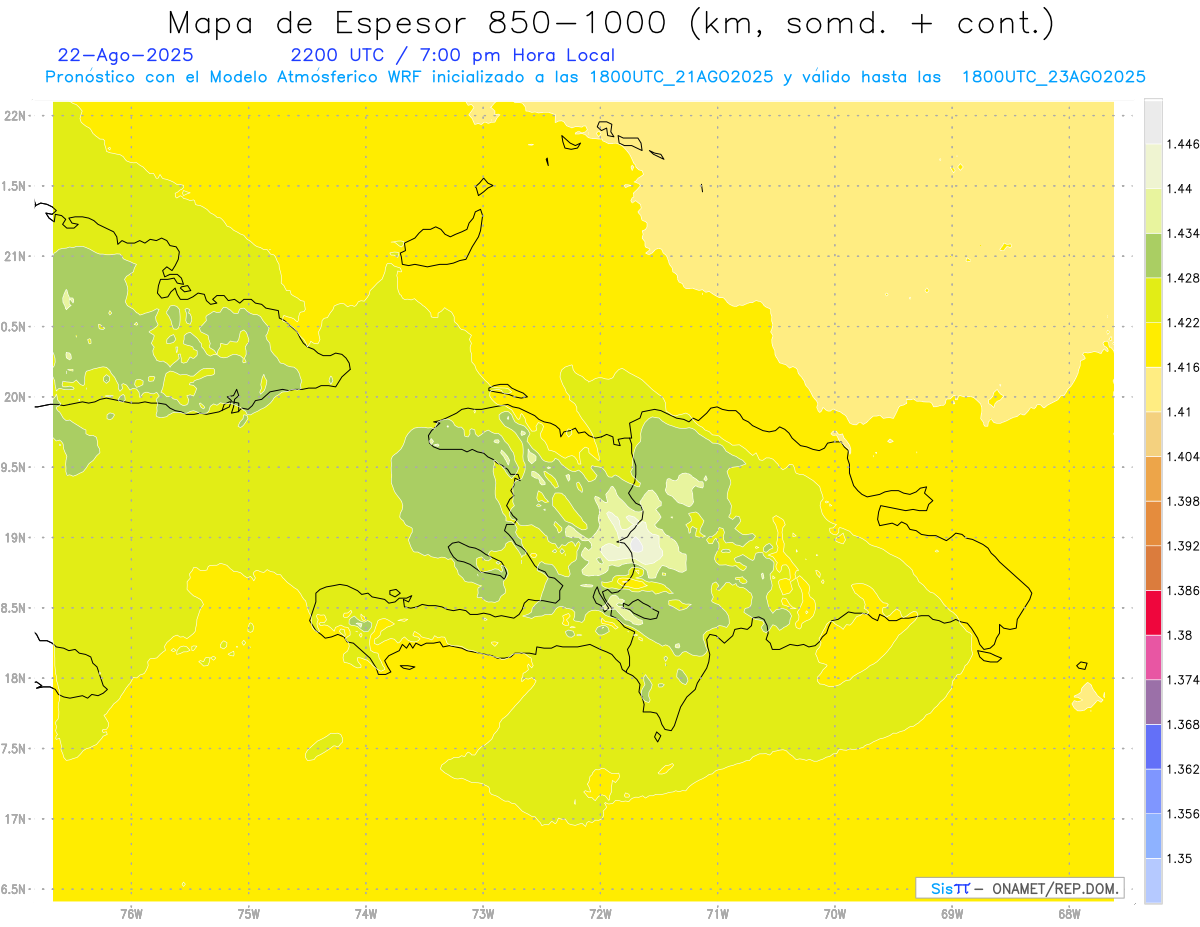1200x927 pixels.
Task: Click the longitude label "72W"
Action: tap(600, 914)
